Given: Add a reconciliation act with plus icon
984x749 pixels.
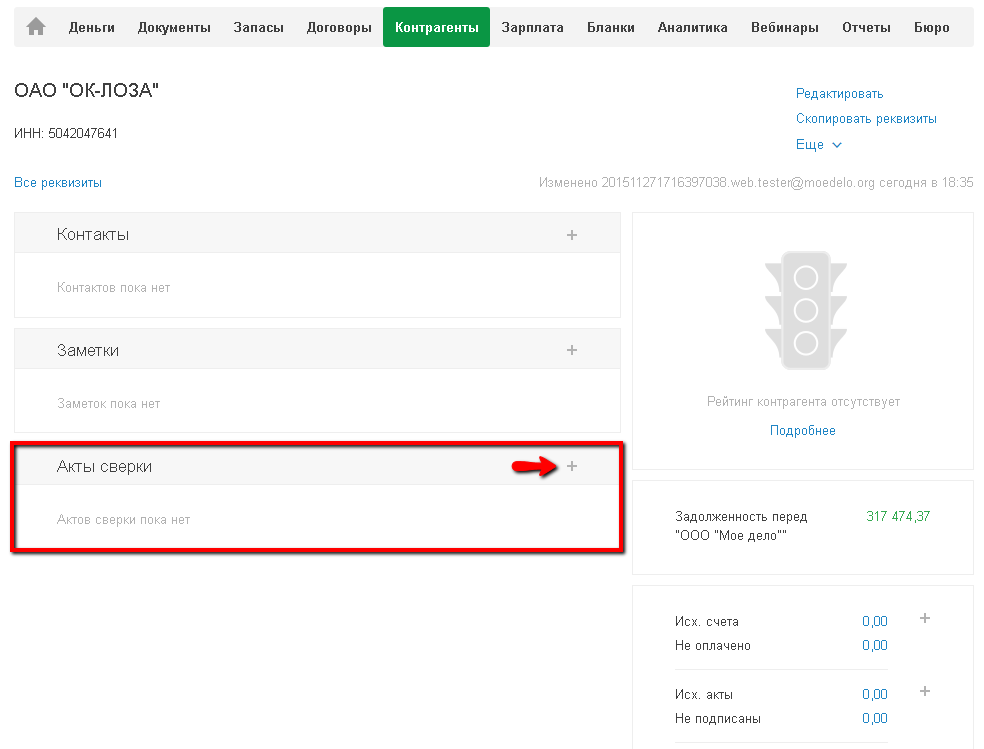Looking at the screenshot, I should coord(572,467).
